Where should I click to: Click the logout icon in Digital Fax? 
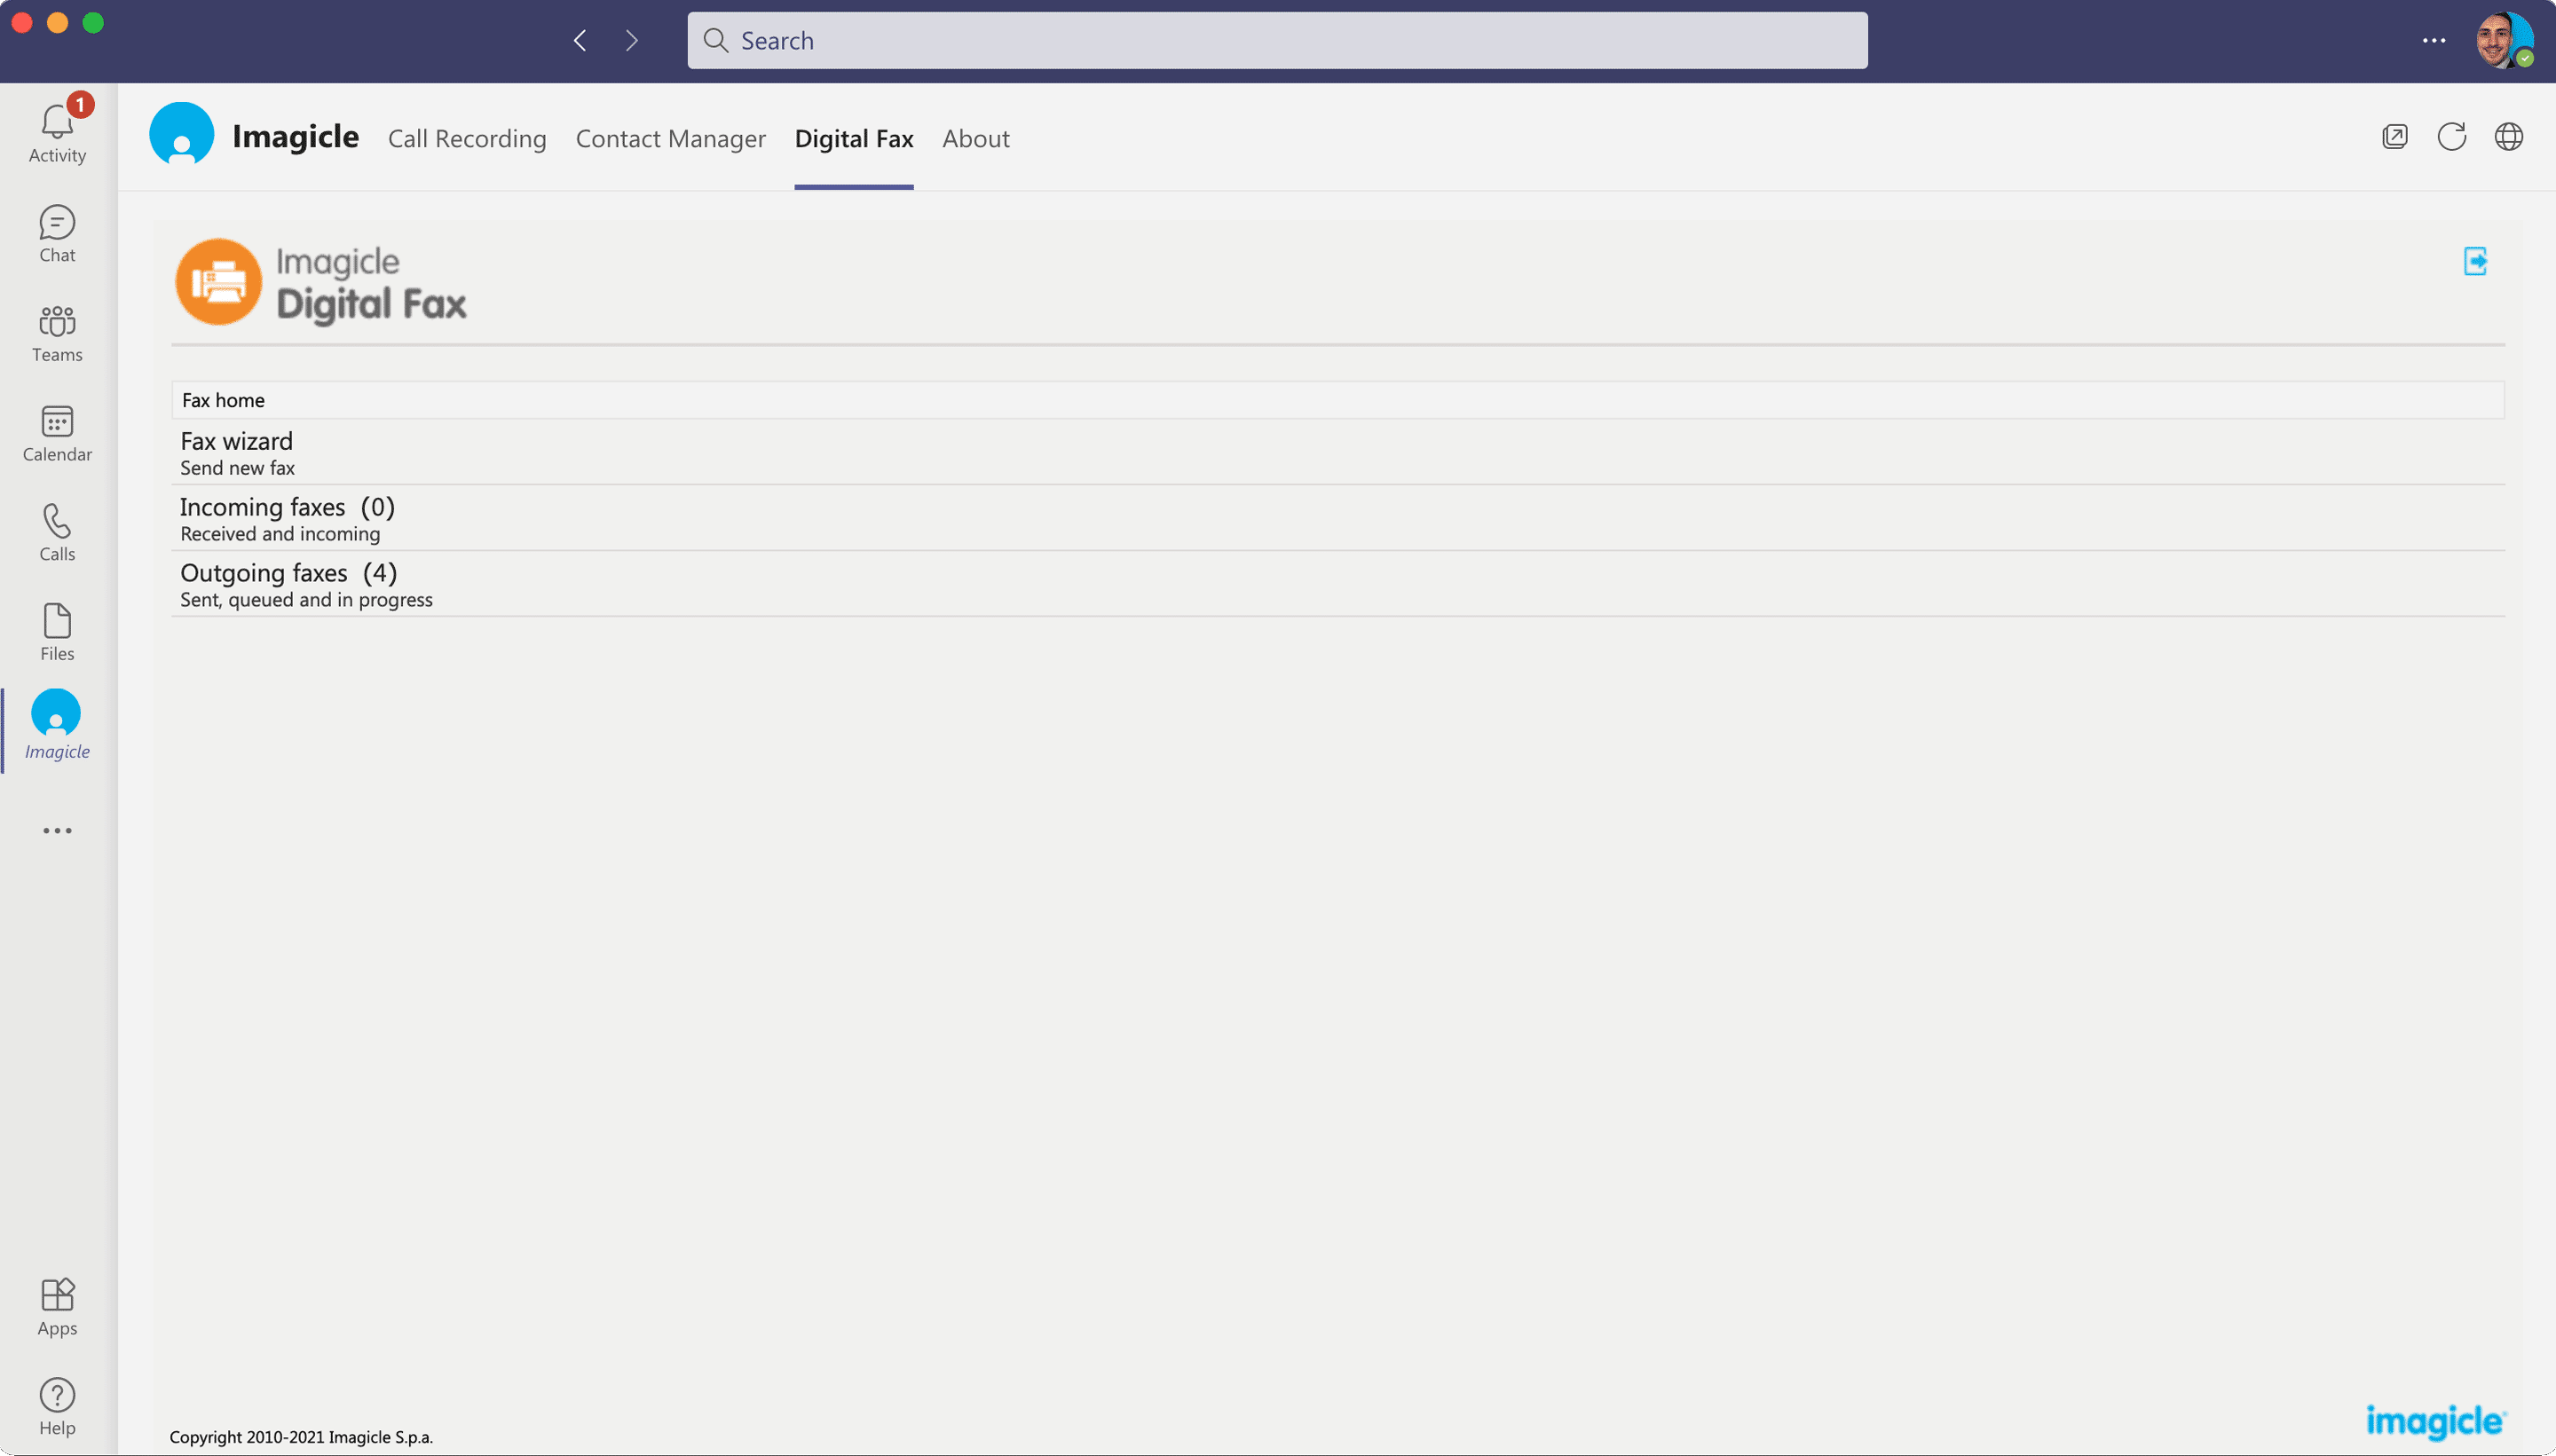click(x=2475, y=262)
